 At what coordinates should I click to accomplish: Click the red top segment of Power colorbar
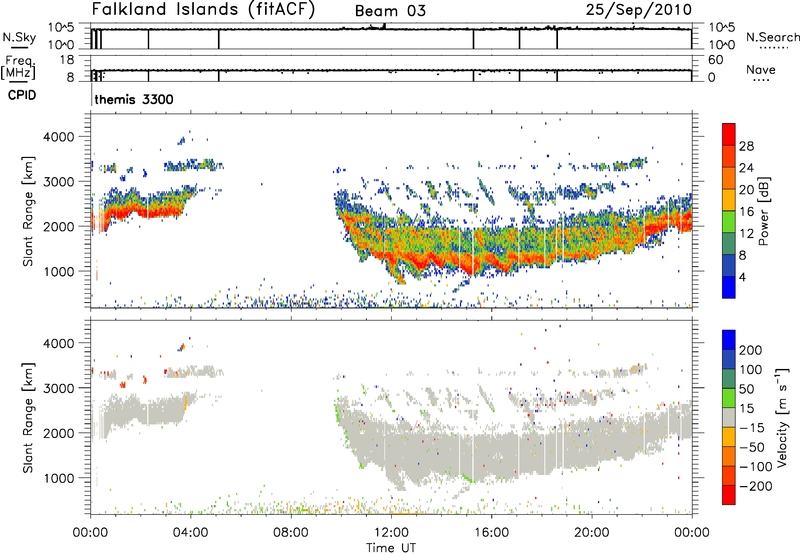(x=729, y=134)
